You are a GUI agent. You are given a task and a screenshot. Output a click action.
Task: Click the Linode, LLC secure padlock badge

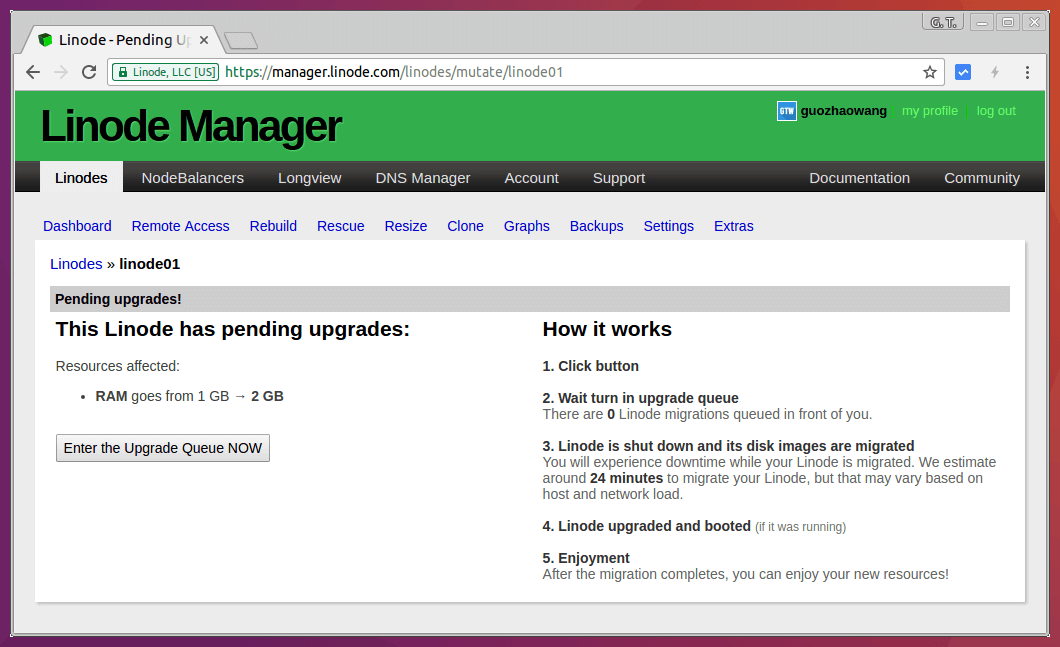pyautogui.click(x=165, y=72)
